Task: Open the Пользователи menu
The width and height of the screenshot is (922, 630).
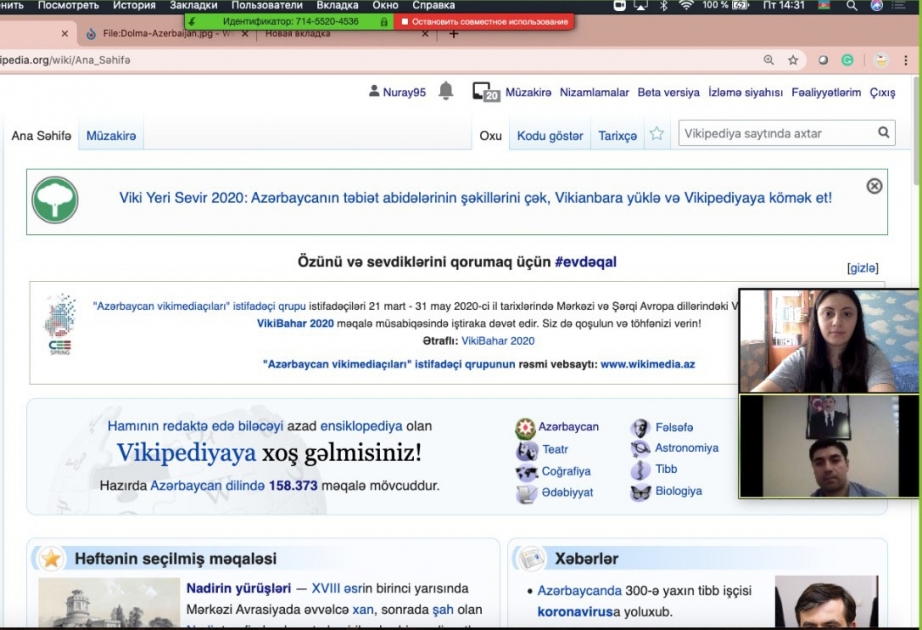Action: 267,5
